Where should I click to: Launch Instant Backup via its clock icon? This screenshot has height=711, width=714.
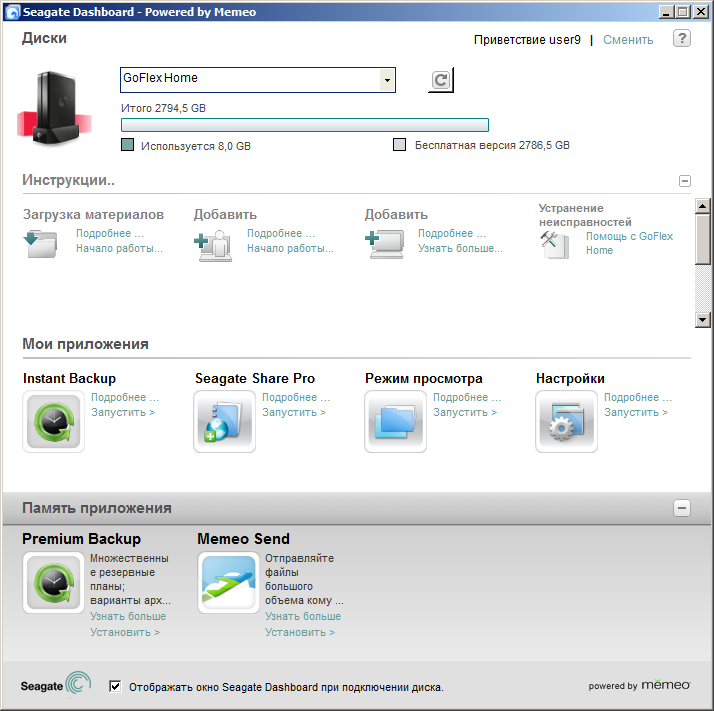(53, 421)
